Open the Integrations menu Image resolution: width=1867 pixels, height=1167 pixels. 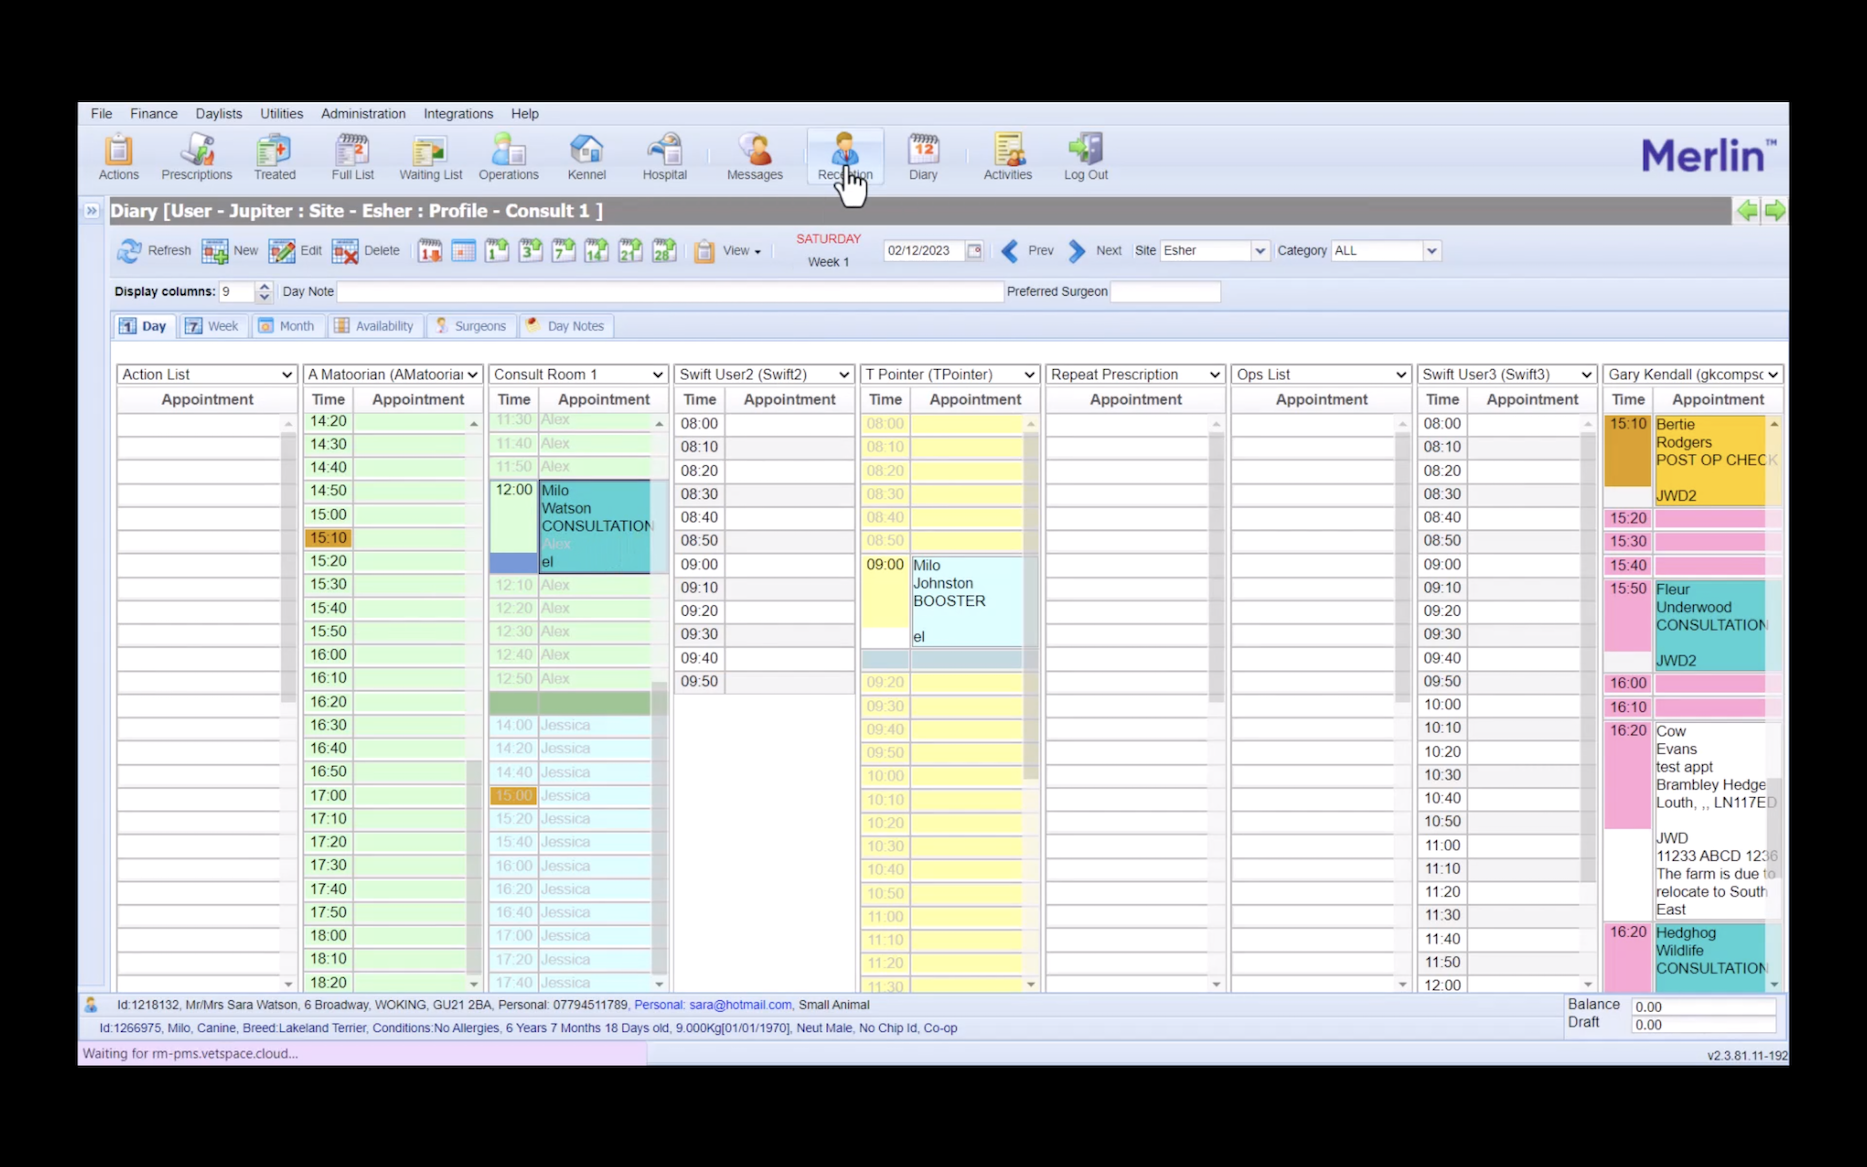click(x=458, y=114)
